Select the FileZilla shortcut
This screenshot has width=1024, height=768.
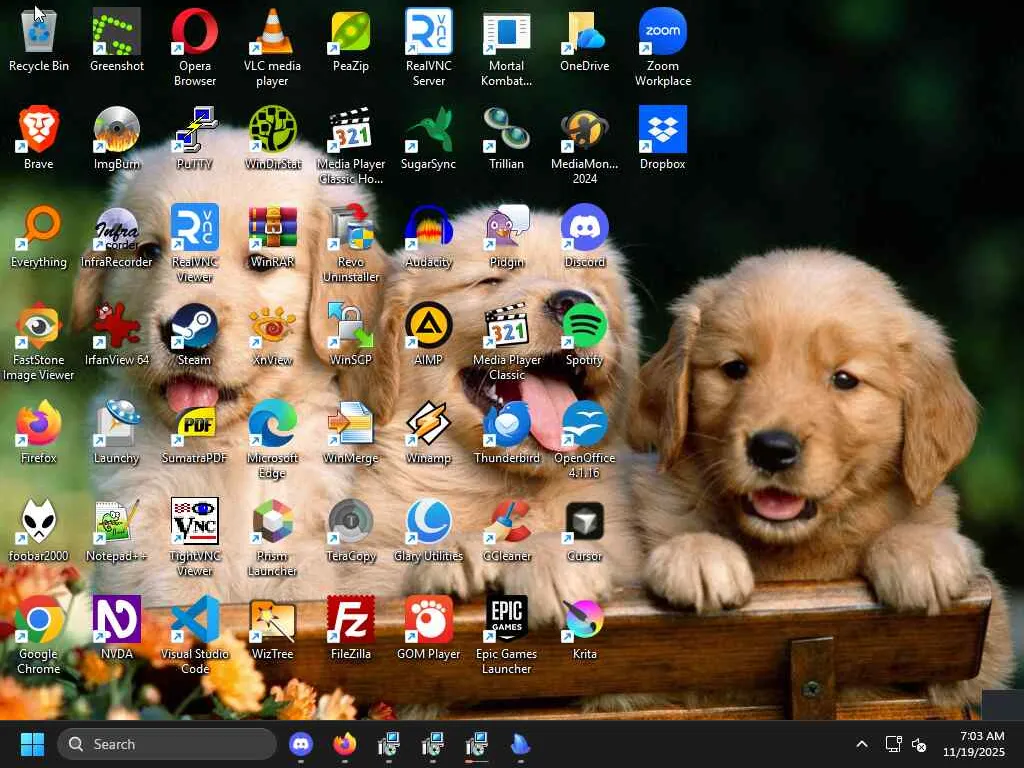(351, 628)
